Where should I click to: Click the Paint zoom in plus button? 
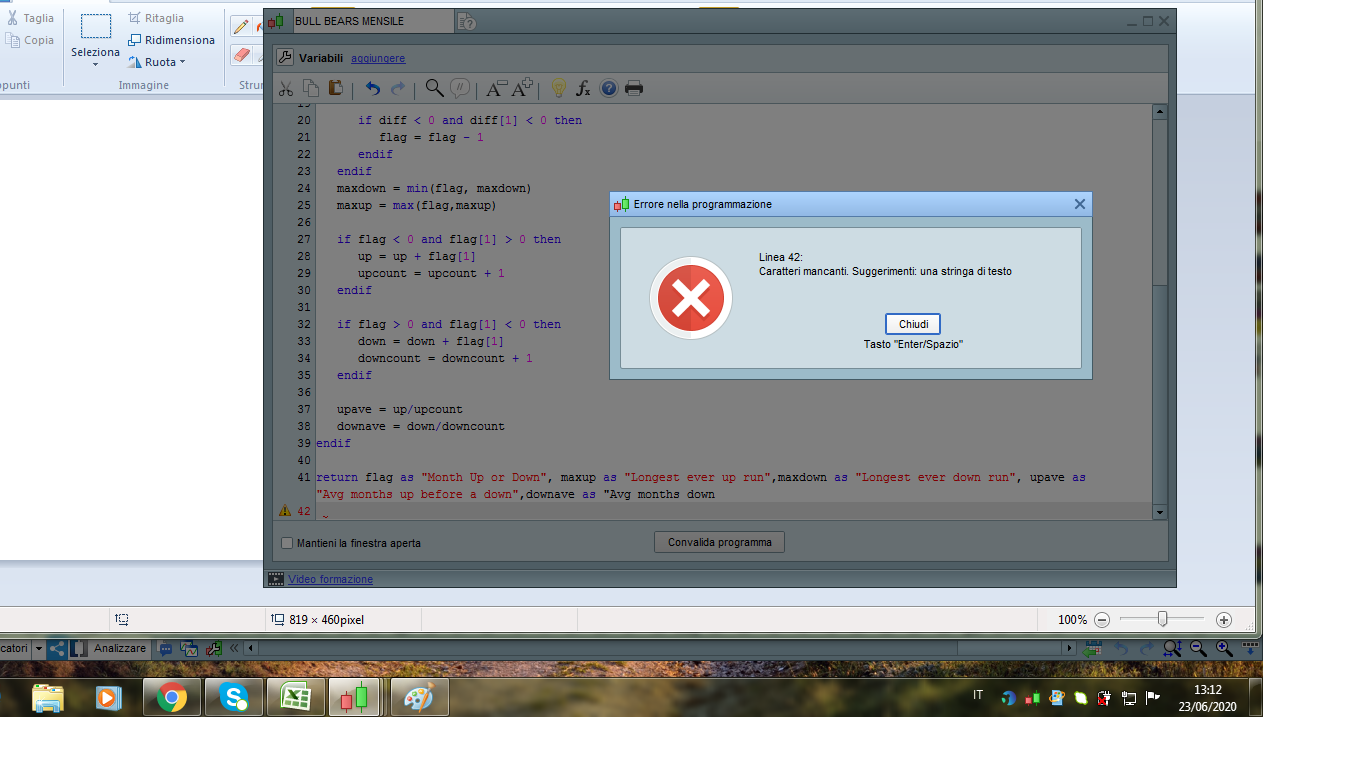click(1223, 620)
